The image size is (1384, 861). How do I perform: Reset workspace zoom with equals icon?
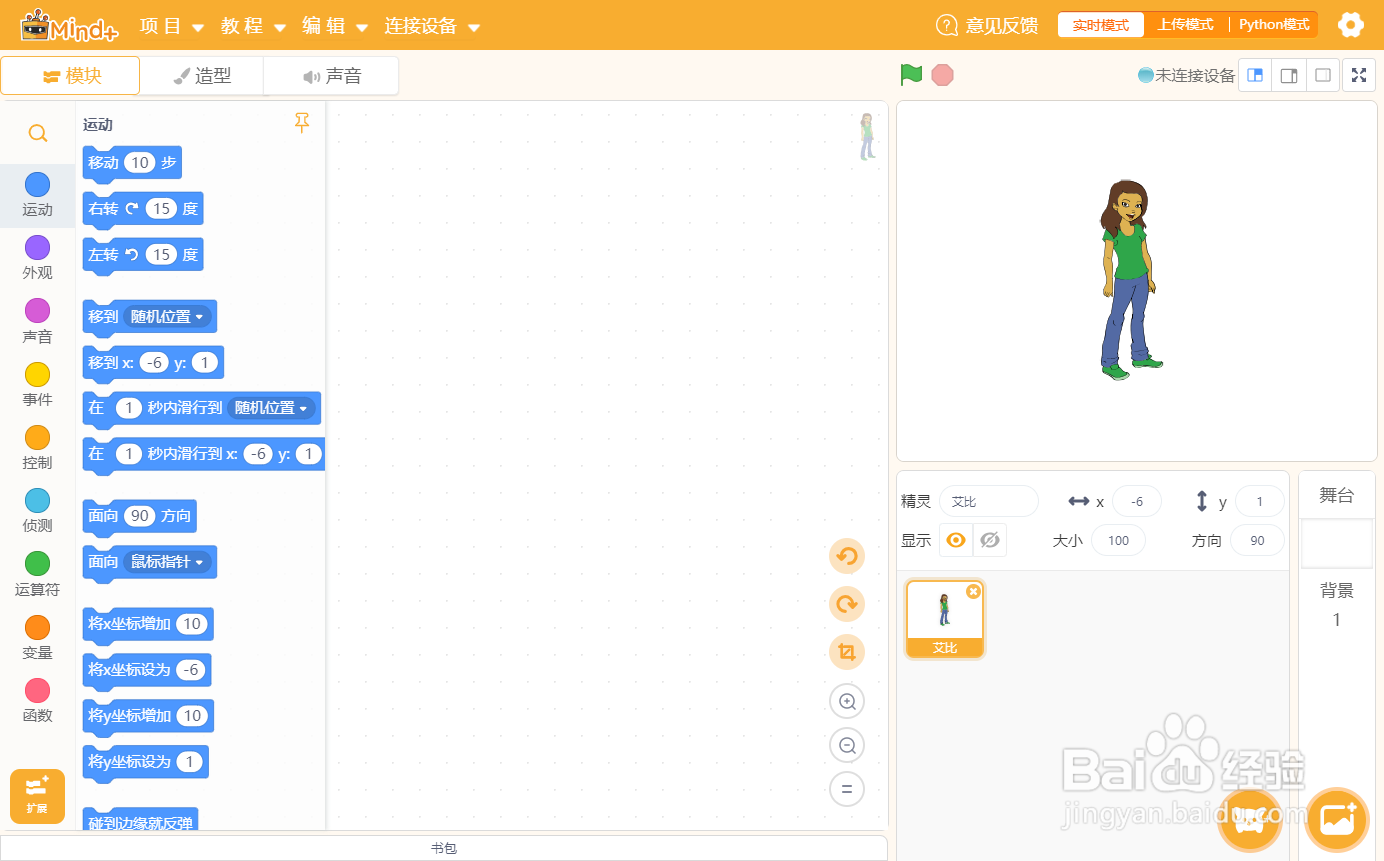pyautogui.click(x=847, y=789)
